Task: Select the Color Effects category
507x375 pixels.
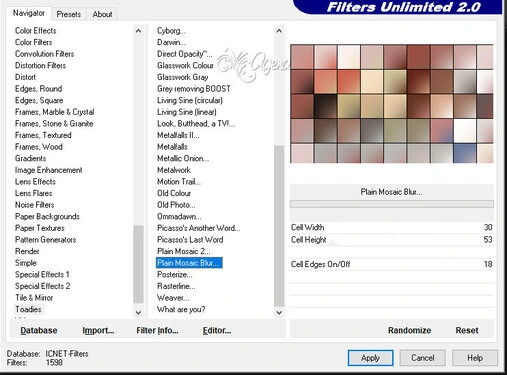Action: pyautogui.click(x=36, y=31)
